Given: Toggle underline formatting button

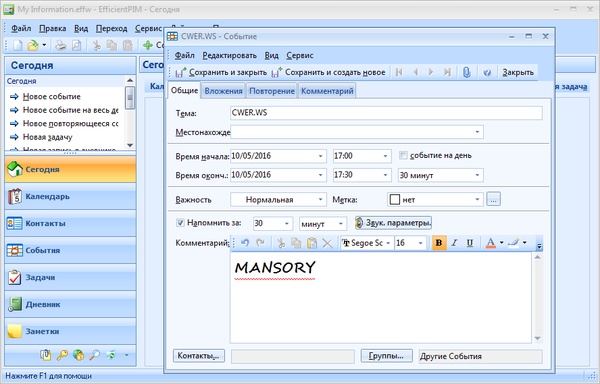Looking at the screenshot, I should [x=470, y=243].
